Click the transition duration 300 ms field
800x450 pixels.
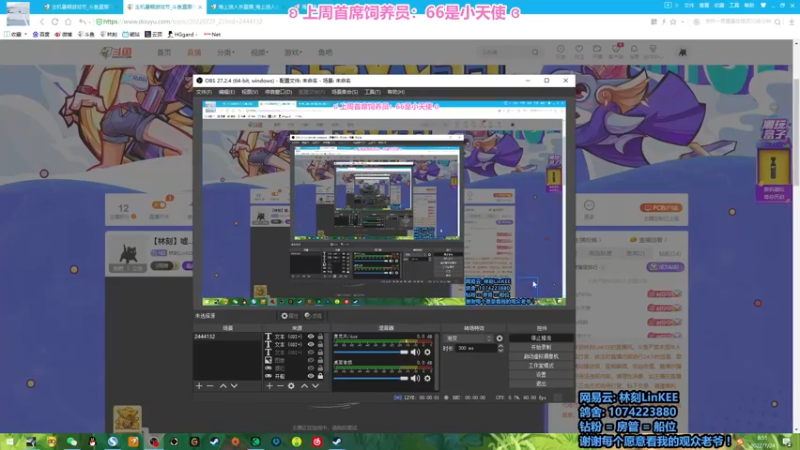click(476, 348)
